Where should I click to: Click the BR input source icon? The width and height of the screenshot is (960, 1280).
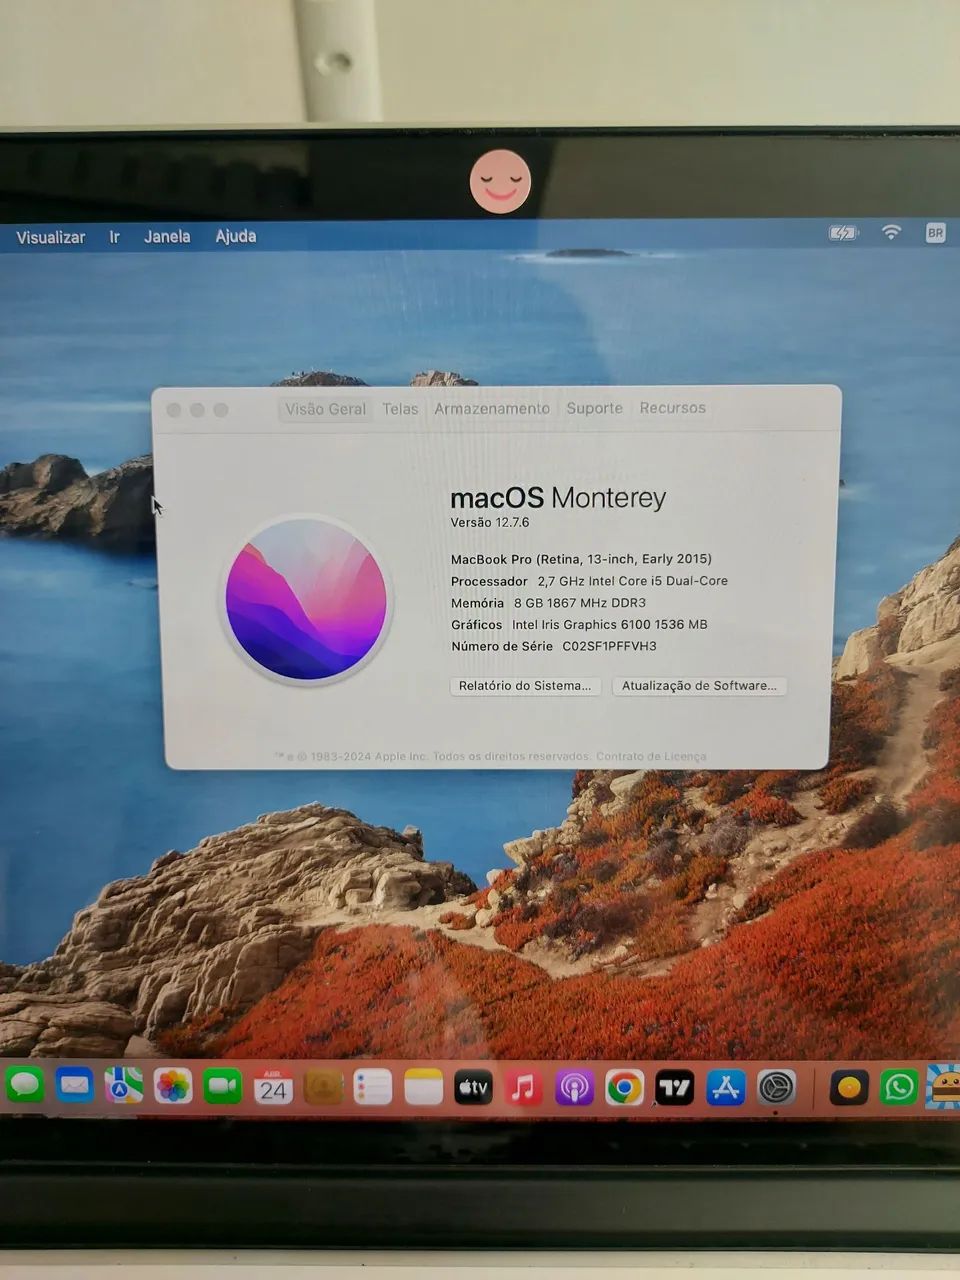(x=935, y=232)
